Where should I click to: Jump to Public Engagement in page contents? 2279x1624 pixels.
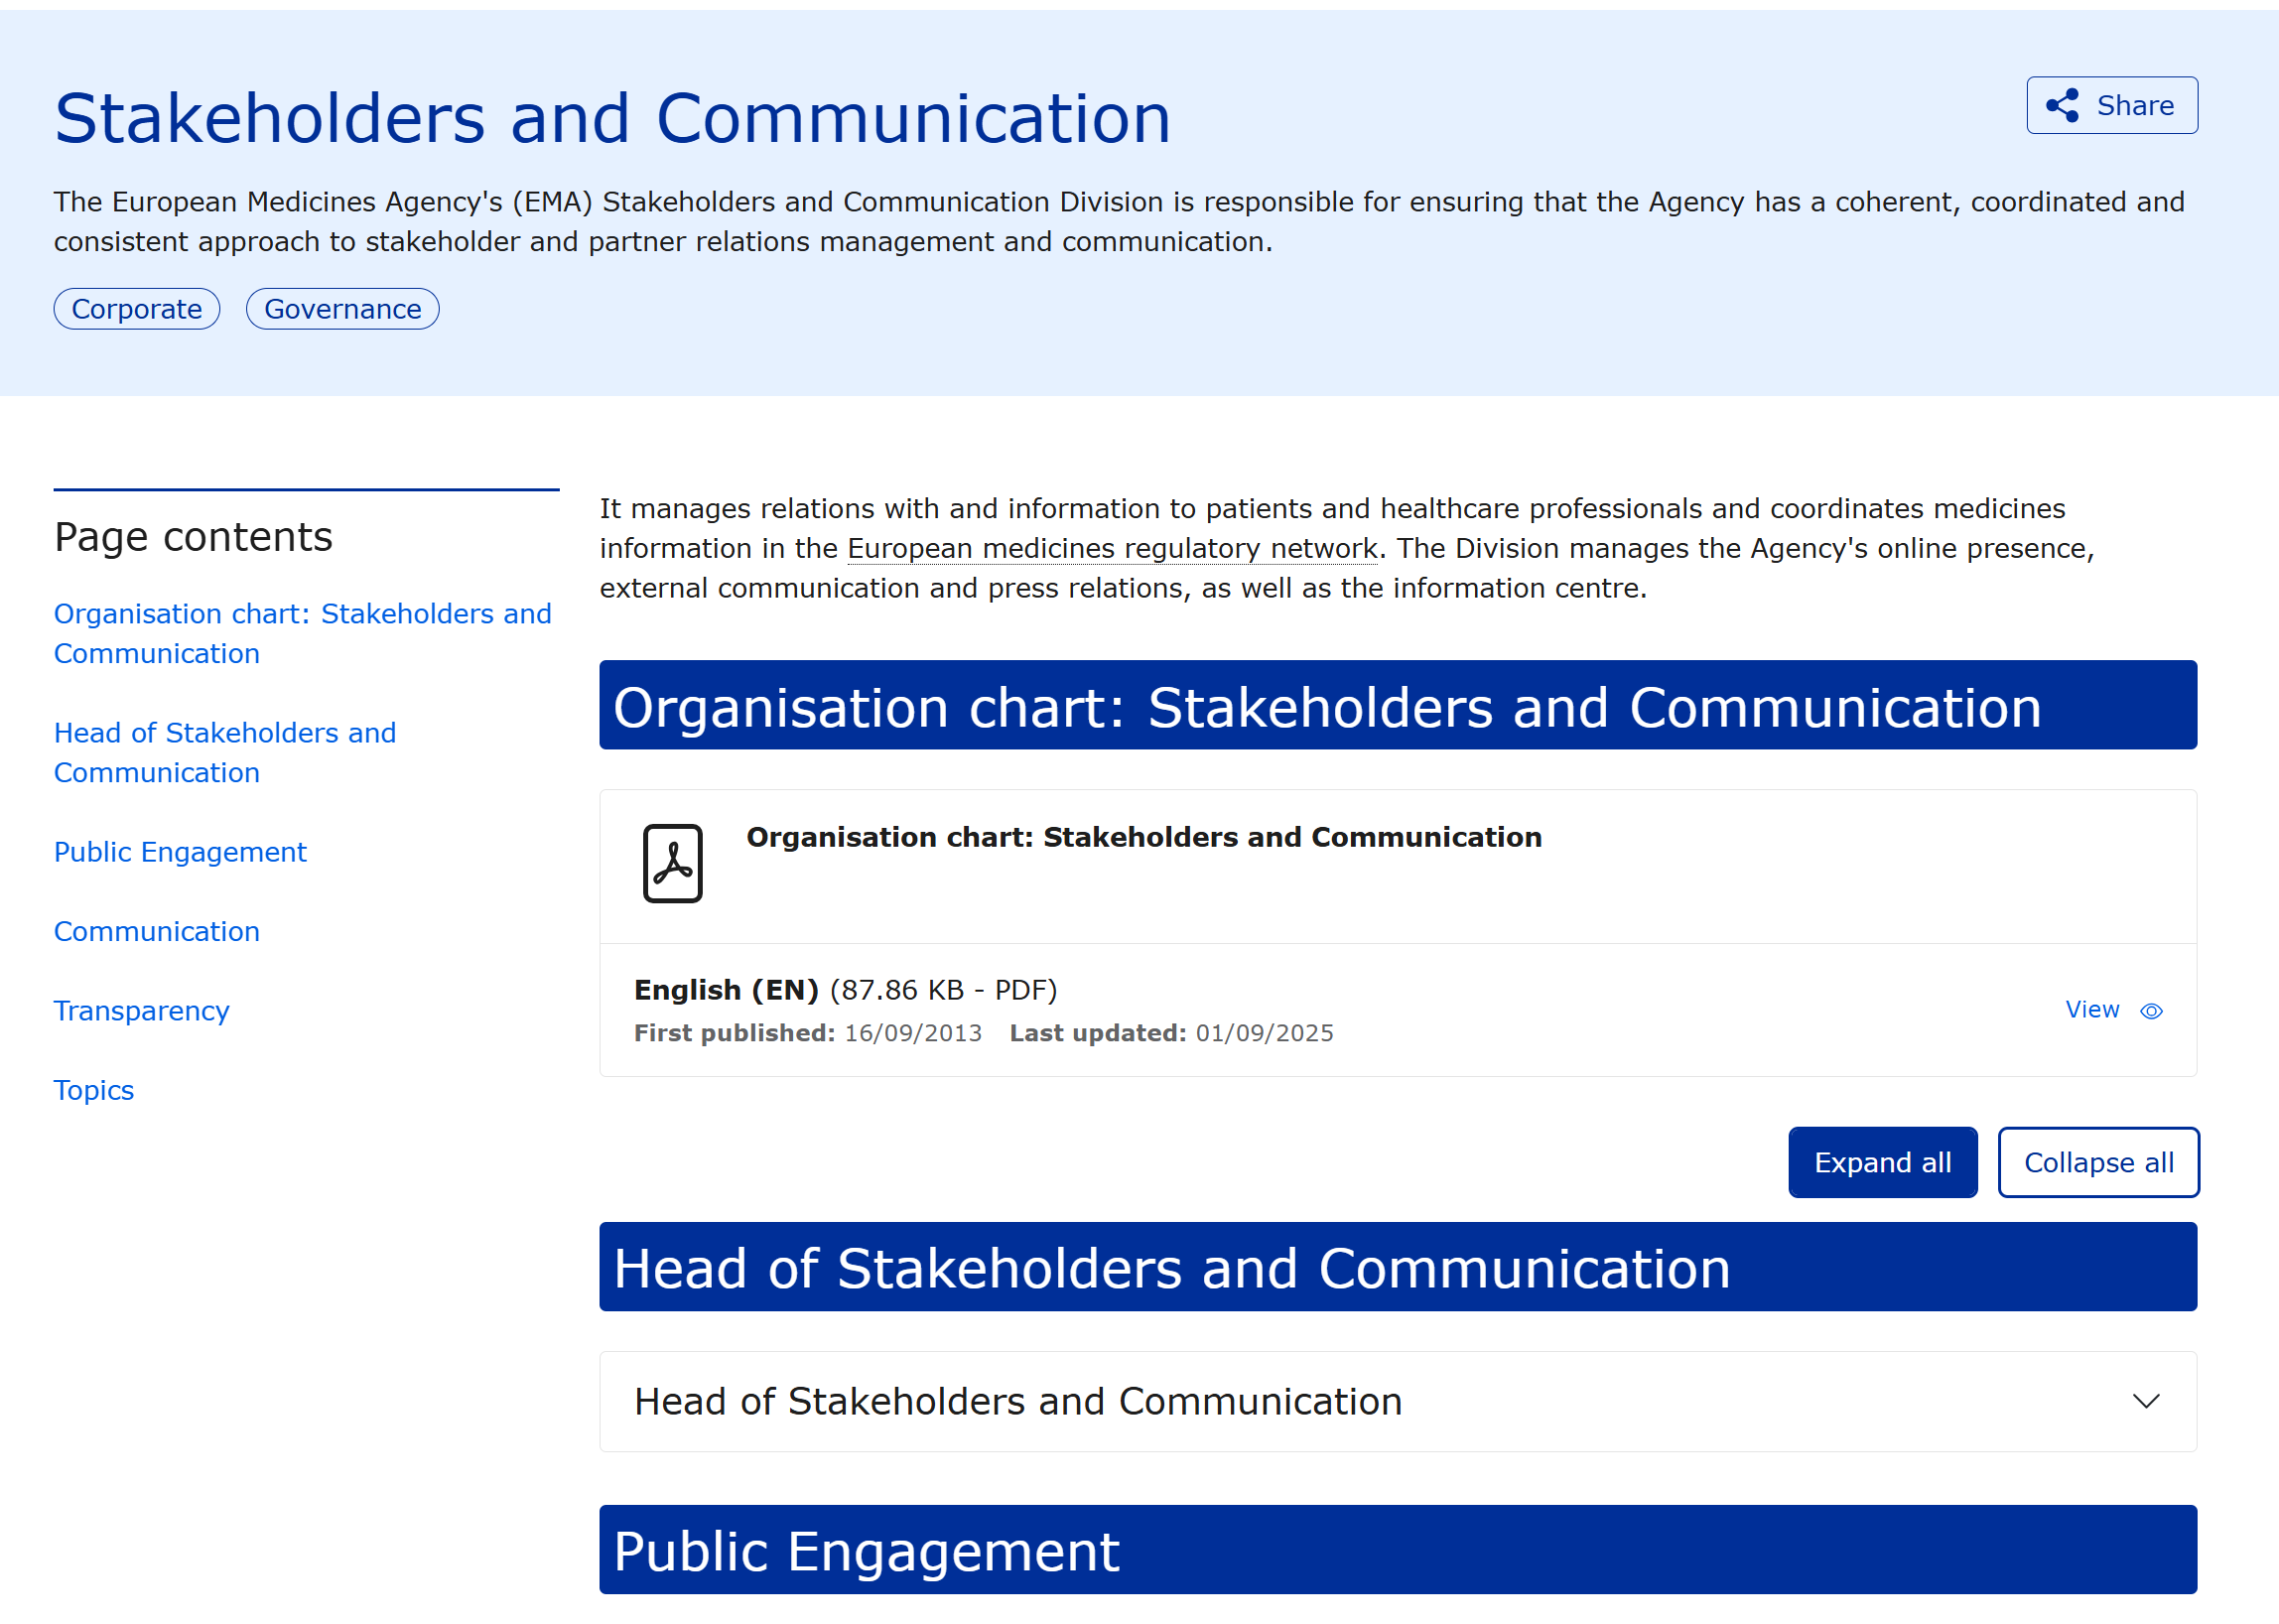click(180, 852)
